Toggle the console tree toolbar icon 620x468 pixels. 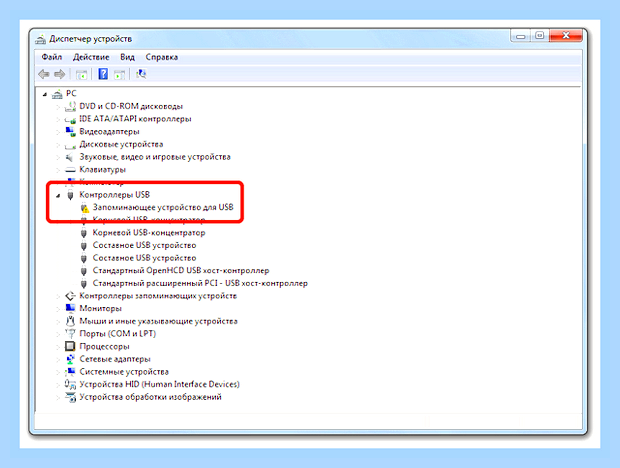pos(81,74)
